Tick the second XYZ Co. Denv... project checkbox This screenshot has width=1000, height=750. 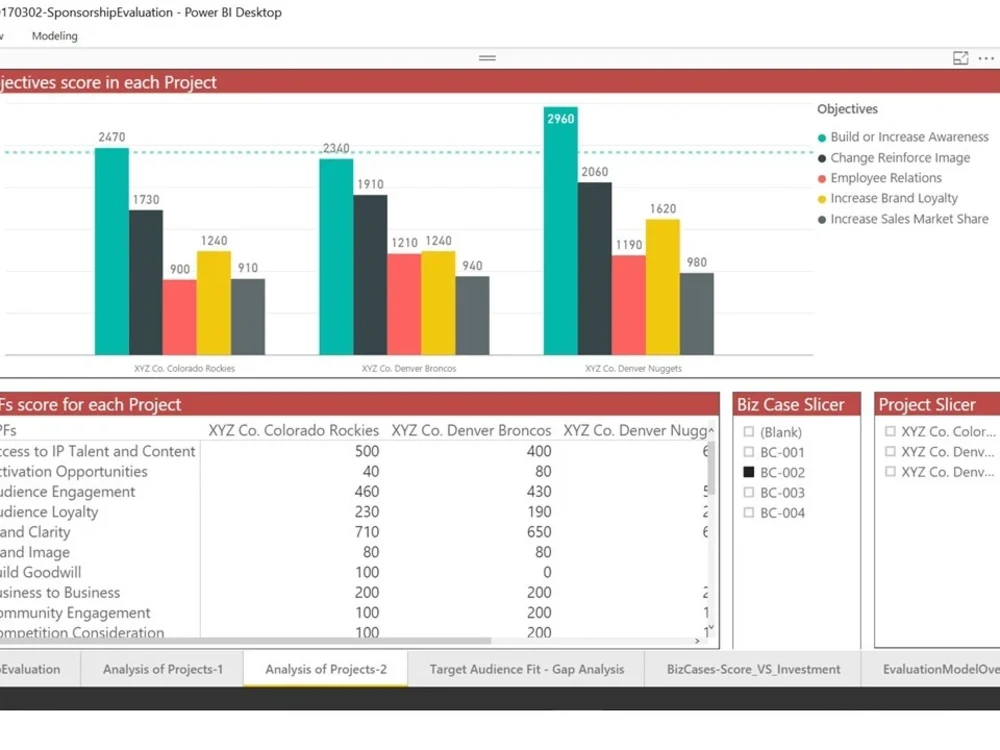890,452
